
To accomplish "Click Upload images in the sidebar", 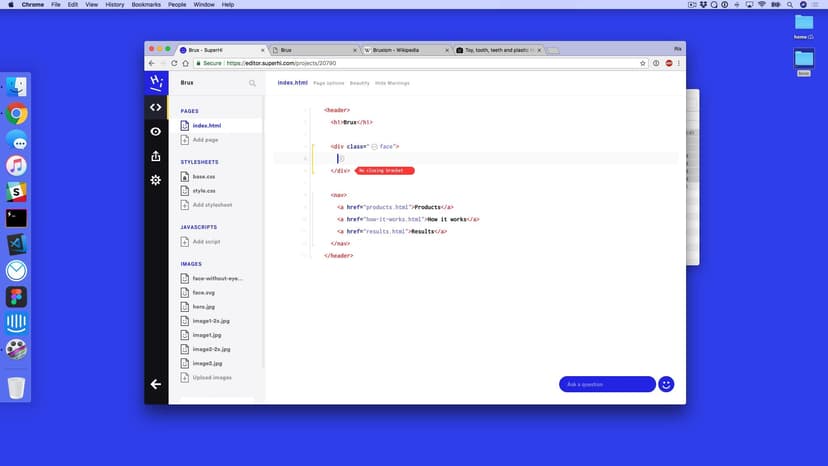I will [x=211, y=377].
